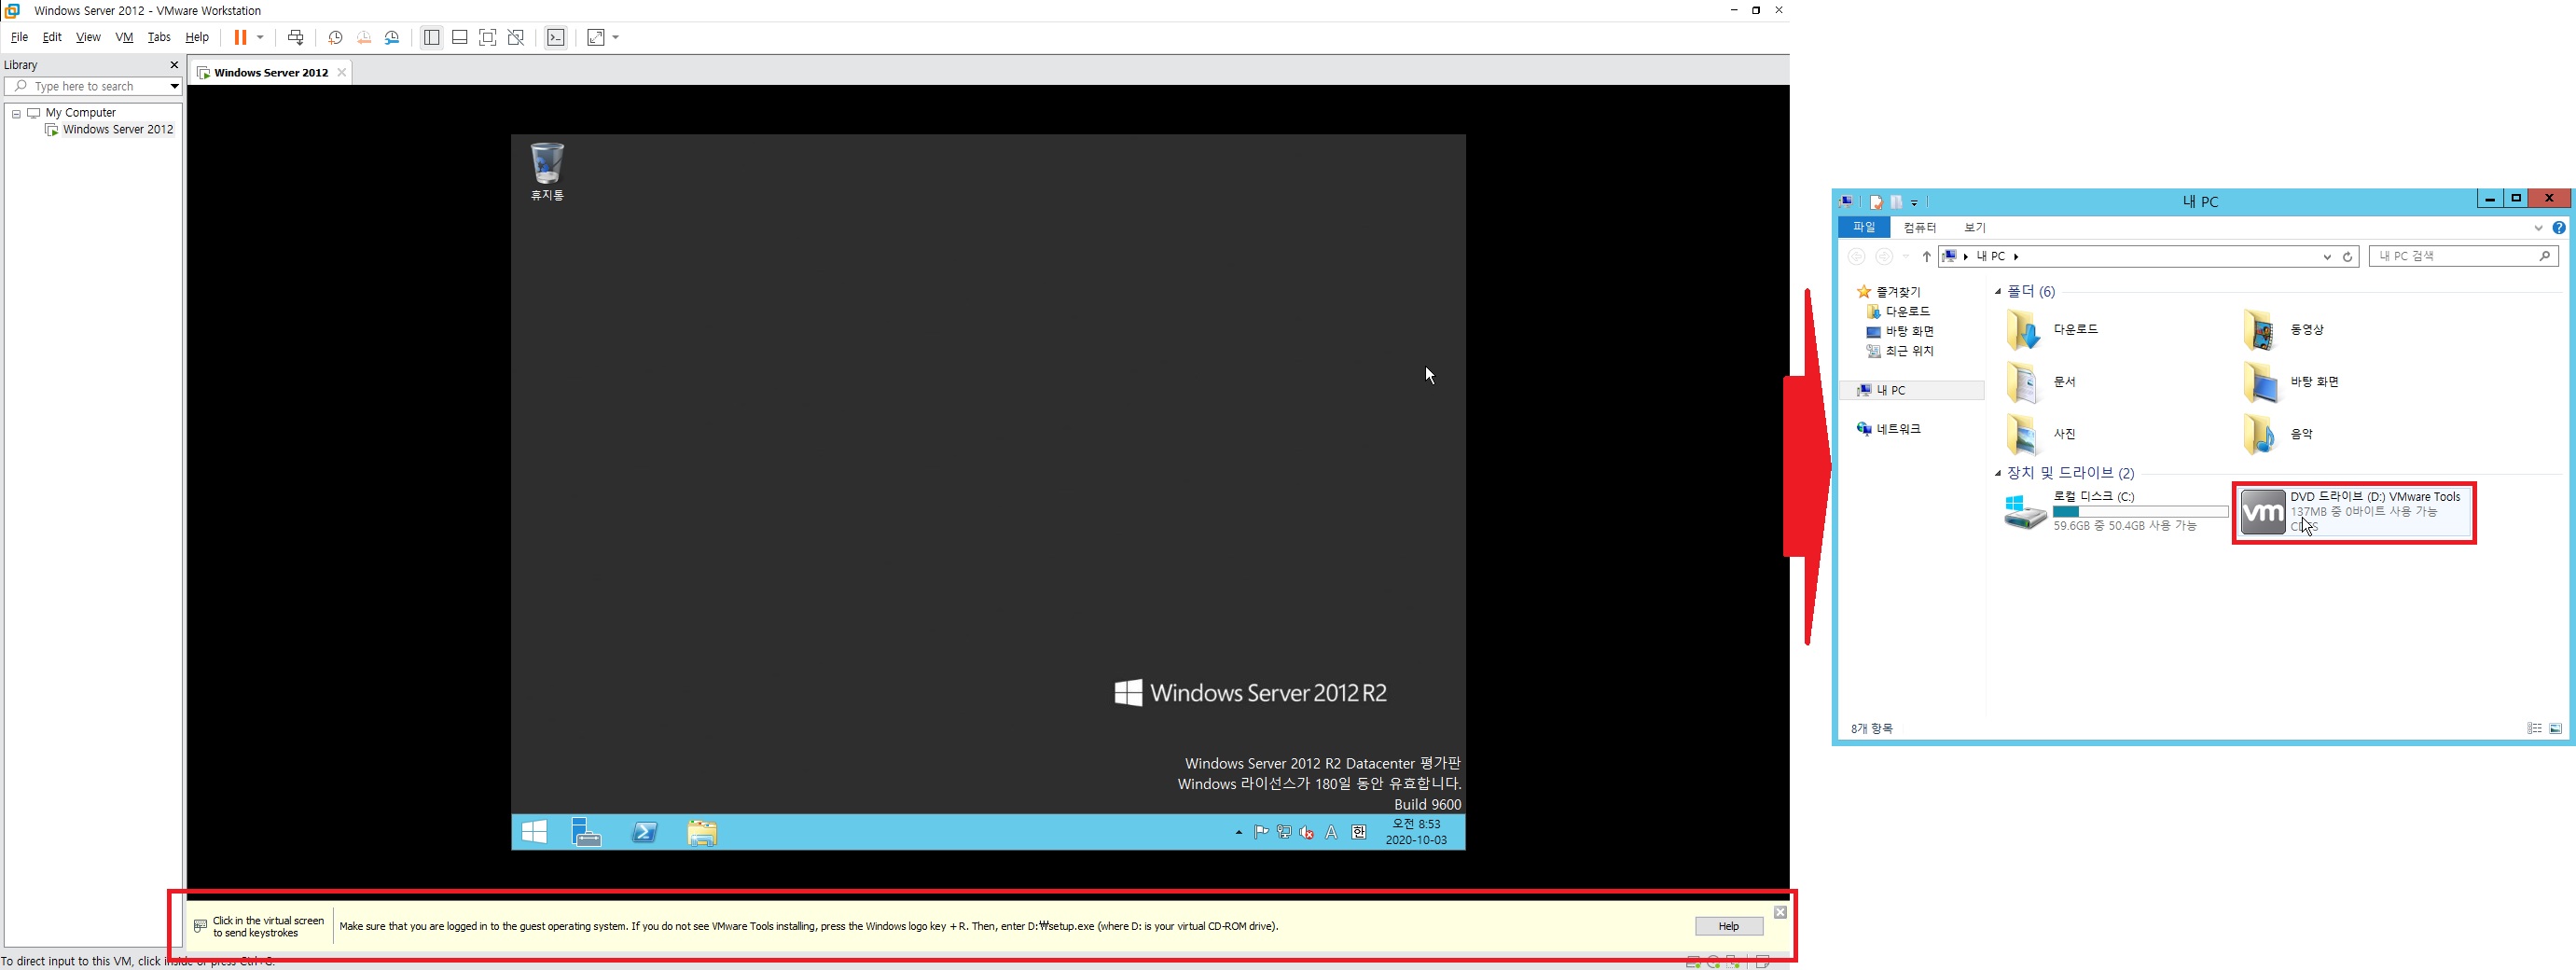Open the View menu in VMware
Image resolution: width=2576 pixels, height=970 pixels.
(x=88, y=37)
